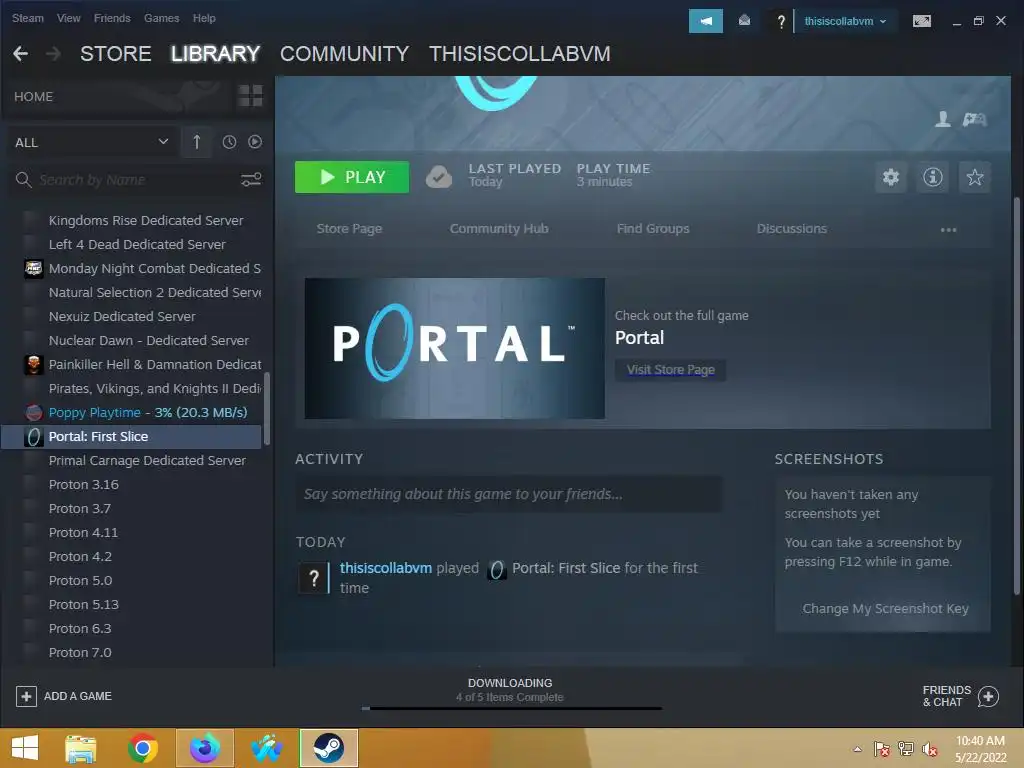This screenshot has height=768, width=1024.
Task: Click the controller support icon
Action: (974, 119)
